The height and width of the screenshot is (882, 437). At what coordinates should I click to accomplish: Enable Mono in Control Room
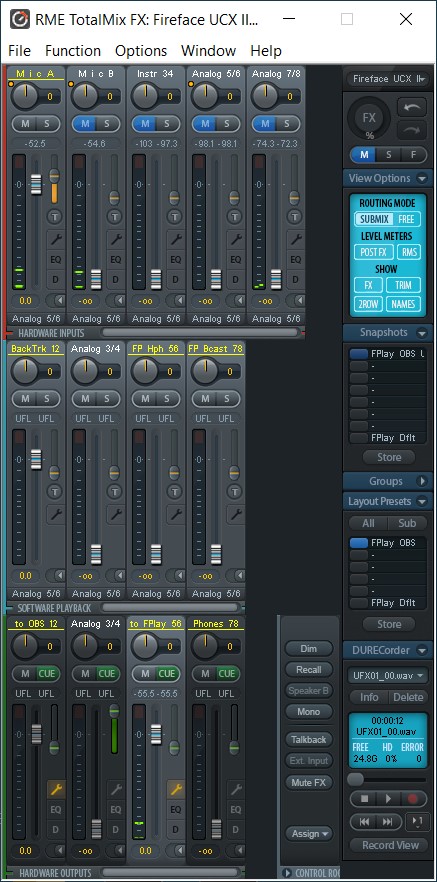point(309,712)
